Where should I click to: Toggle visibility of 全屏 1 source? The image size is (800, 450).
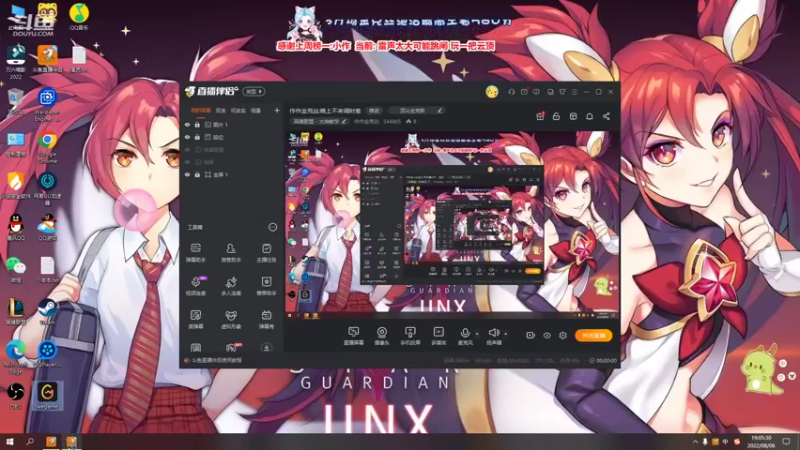coord(187,174)
